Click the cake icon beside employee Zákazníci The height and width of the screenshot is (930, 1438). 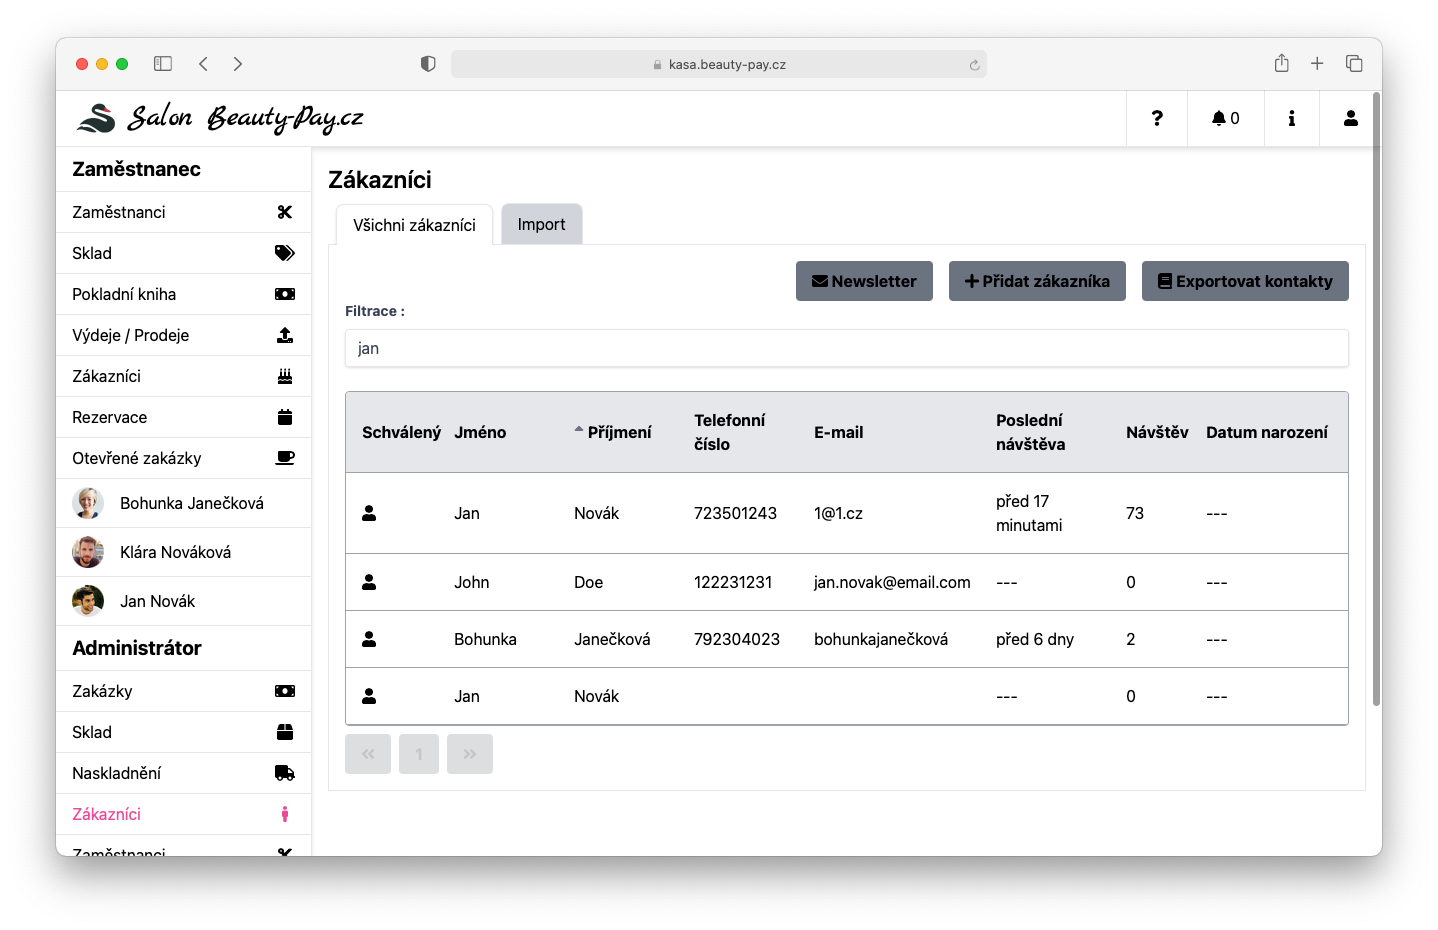[285, 376]
